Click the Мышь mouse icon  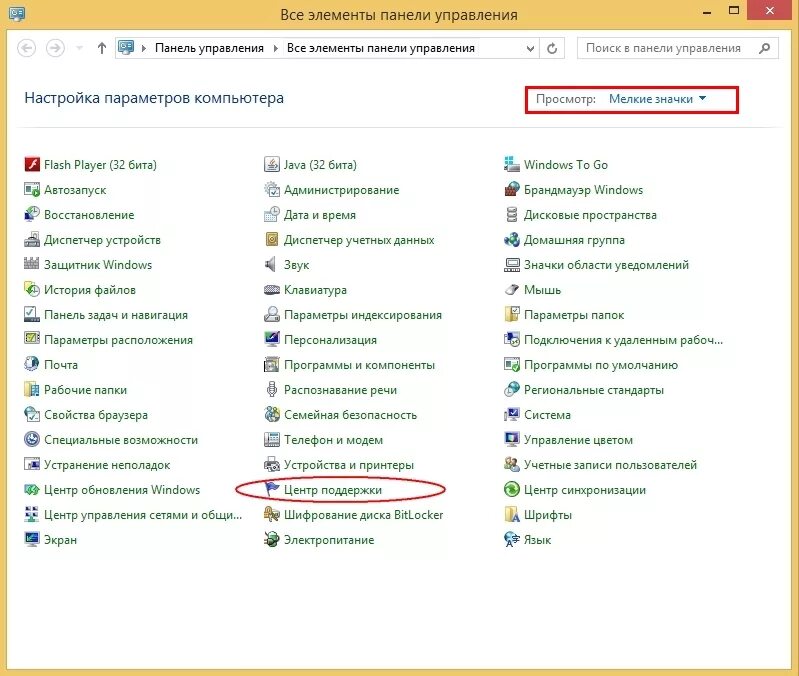pyautogui.click(x=512, y=289)
